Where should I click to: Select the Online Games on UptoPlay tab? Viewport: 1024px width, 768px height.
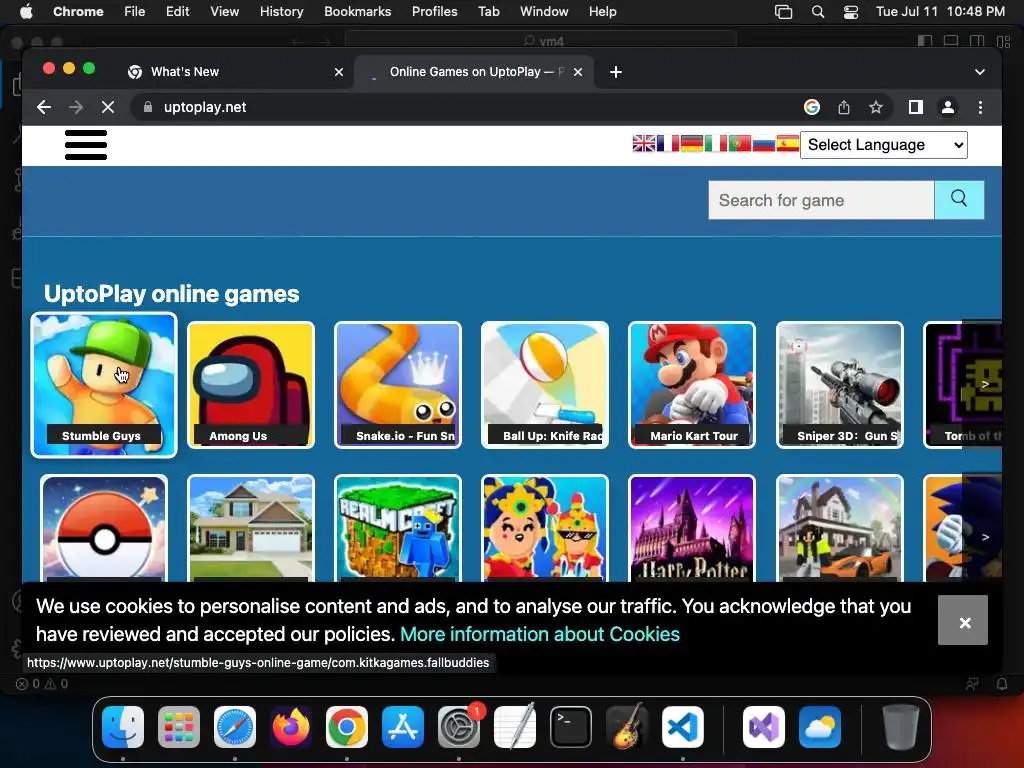click(474, 72)
